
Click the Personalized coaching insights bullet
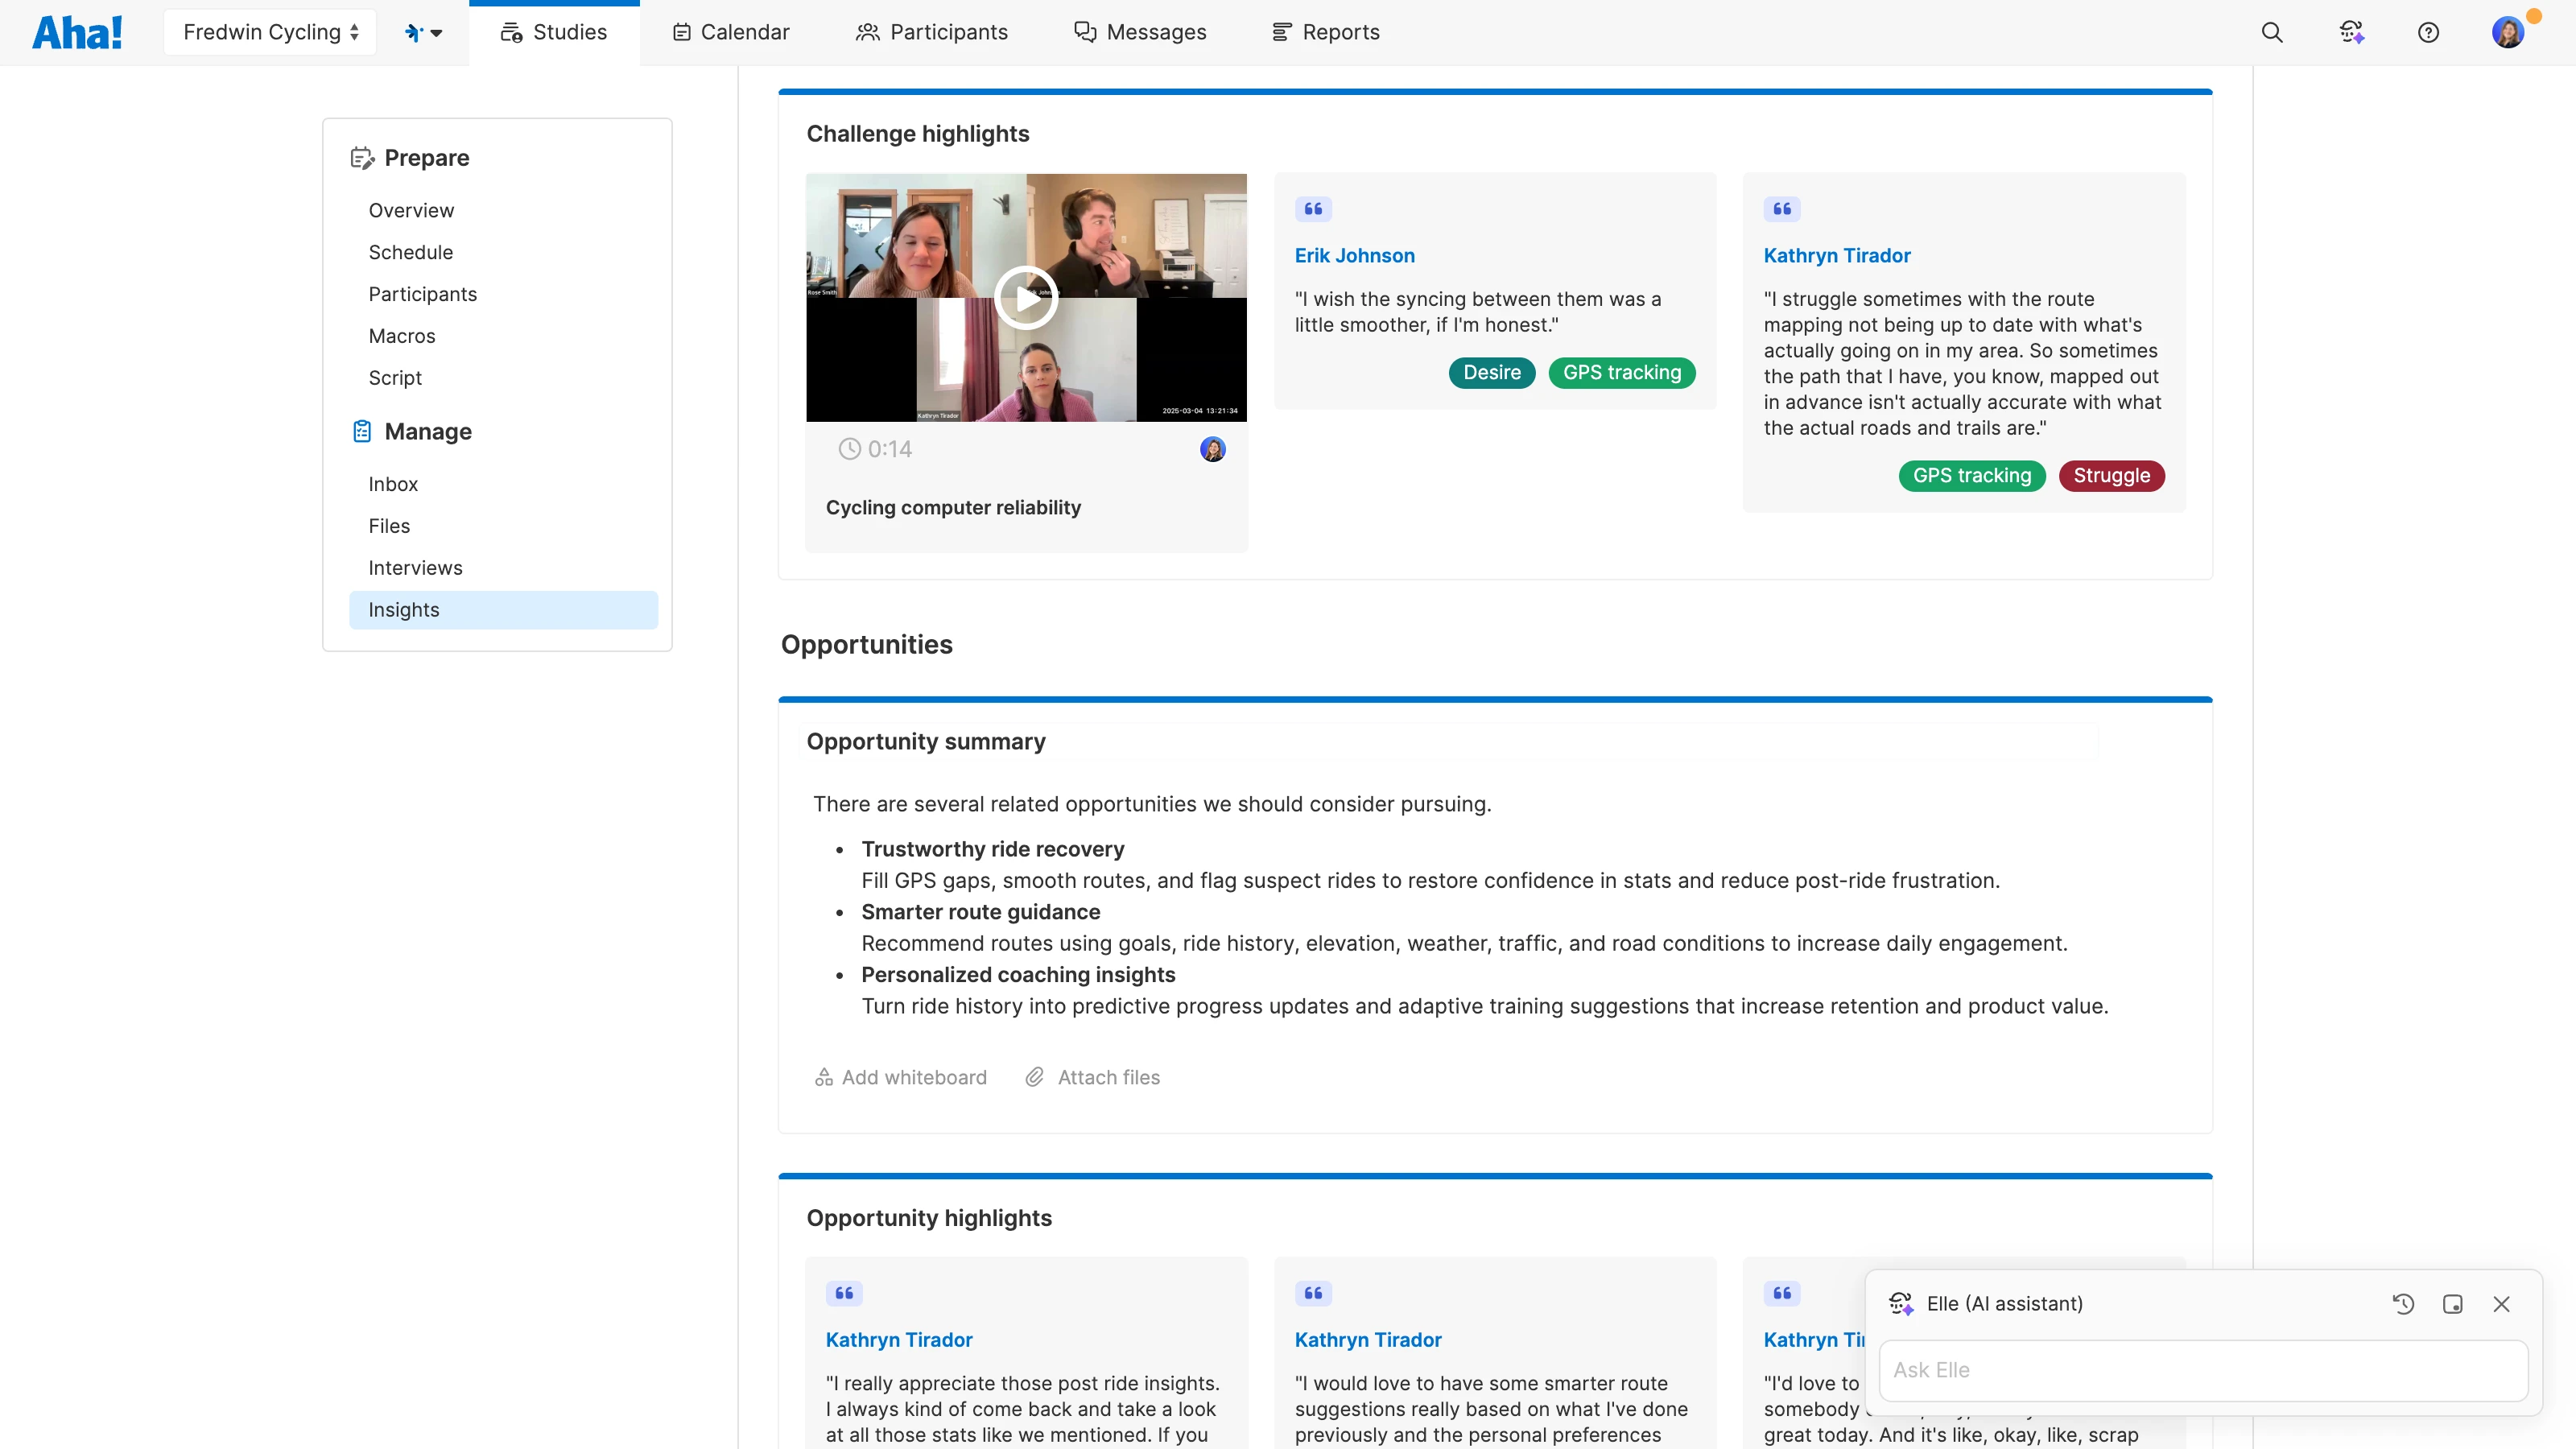1018,974
